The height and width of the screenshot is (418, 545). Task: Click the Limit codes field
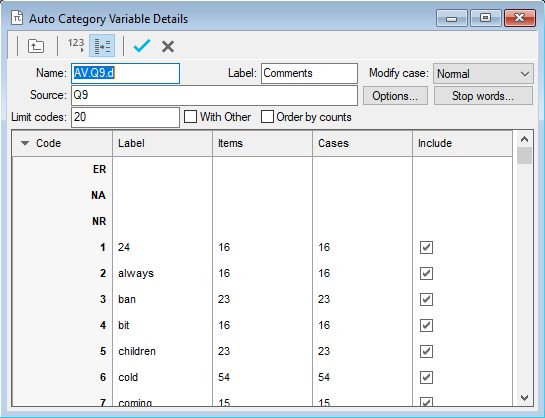[125, 117]
